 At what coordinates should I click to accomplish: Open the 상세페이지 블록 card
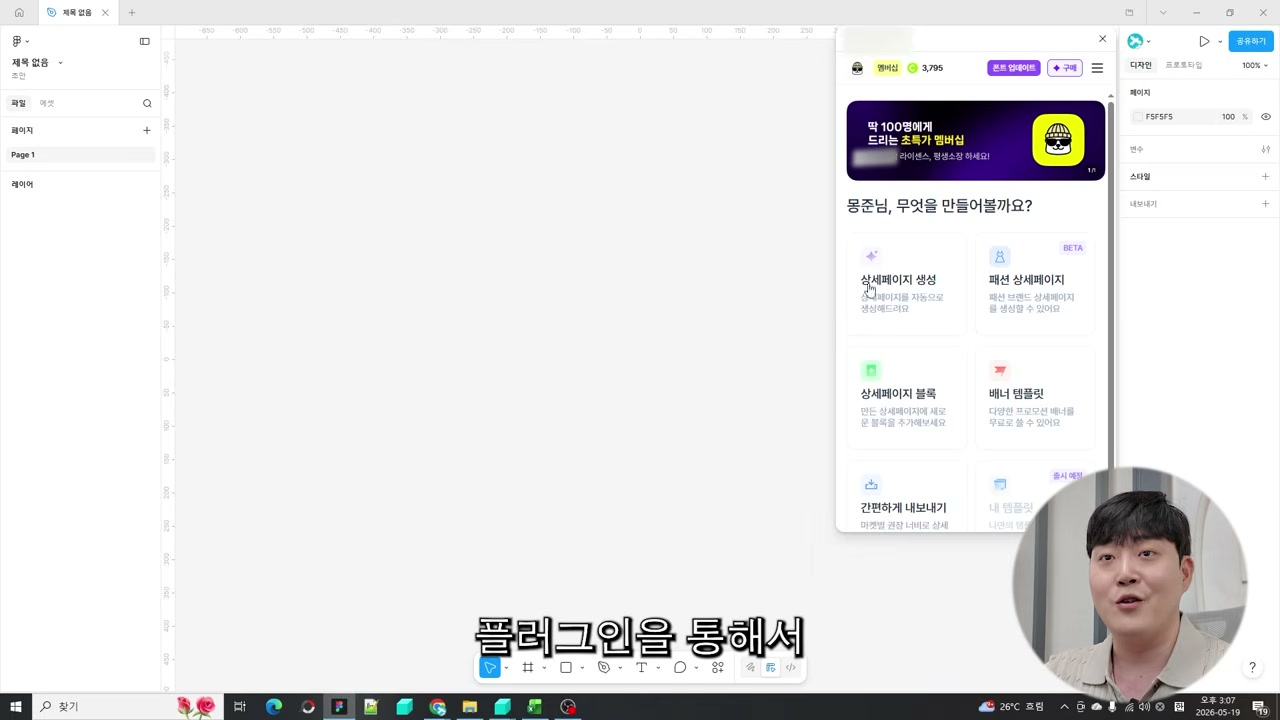tap(906, 396)
